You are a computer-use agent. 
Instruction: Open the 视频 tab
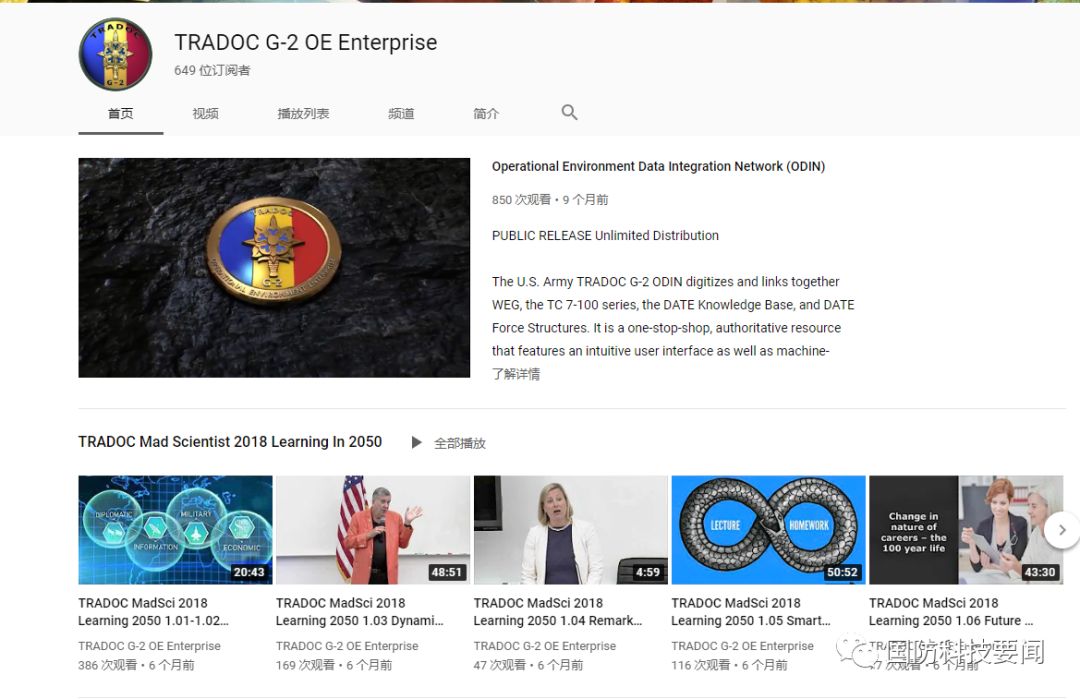(x=205, y=114)
